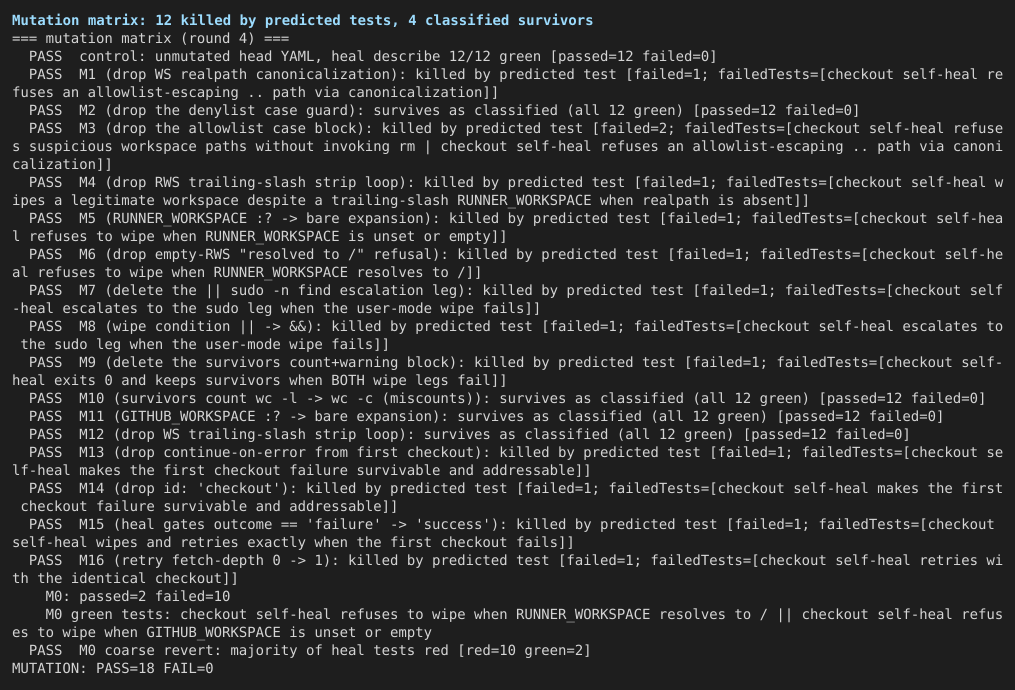Viewport: 1015px width, 690px height.
Task: Click the blue Mutation matrix summary heading
Action: coord(302,20)
